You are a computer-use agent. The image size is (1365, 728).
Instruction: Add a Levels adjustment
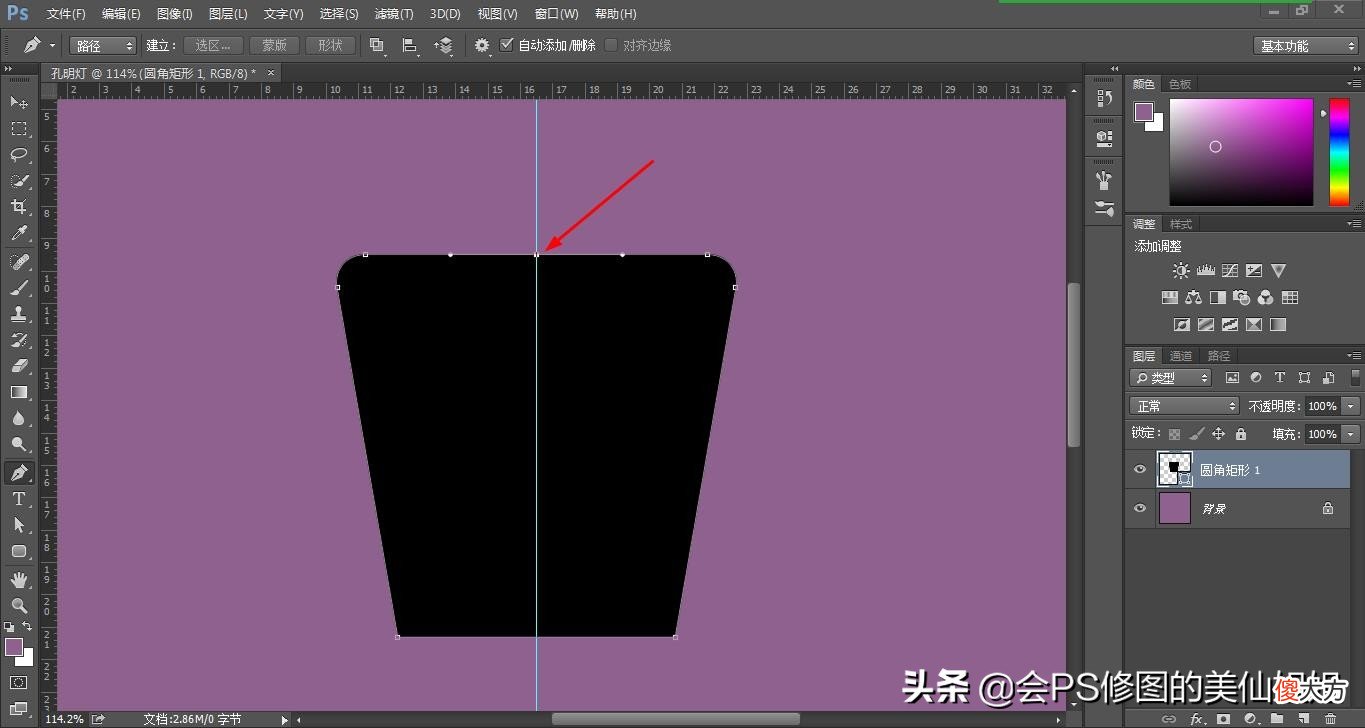1205,271
